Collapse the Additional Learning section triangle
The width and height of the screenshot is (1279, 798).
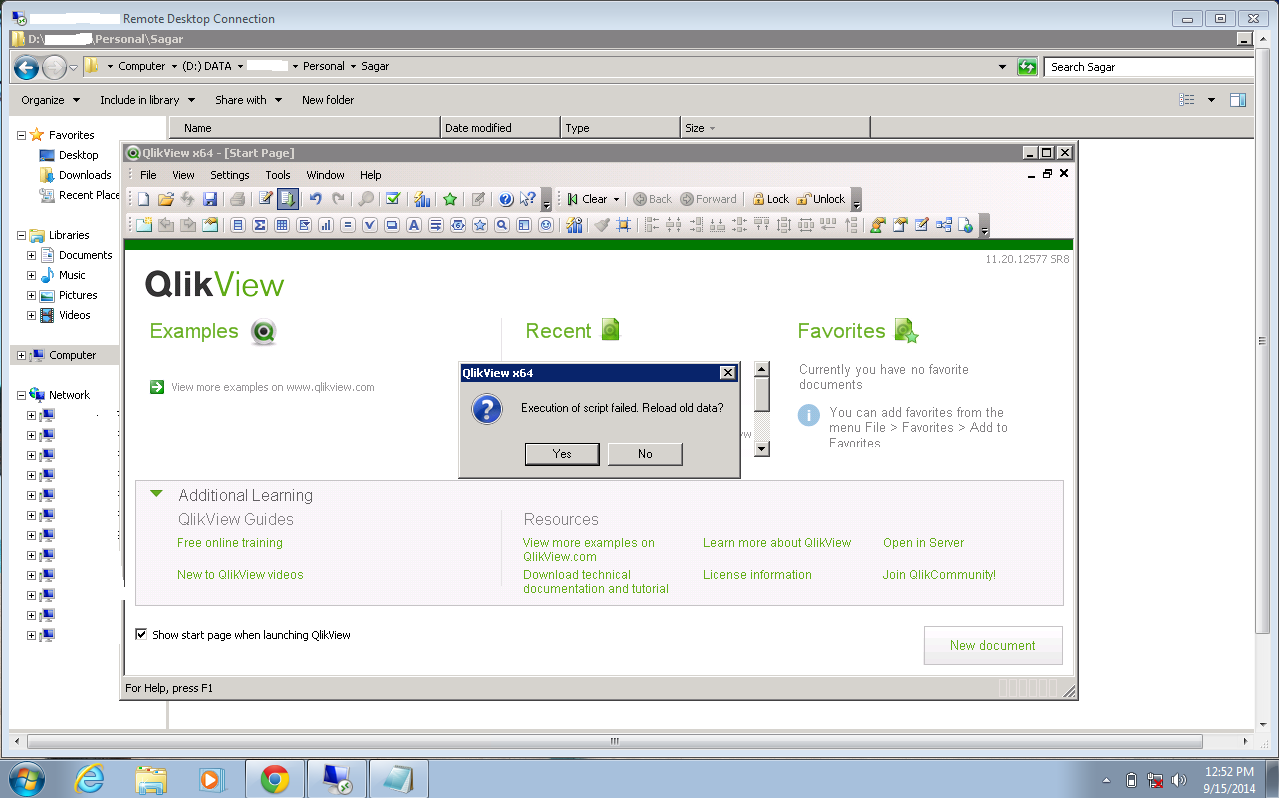pos(156,494)
